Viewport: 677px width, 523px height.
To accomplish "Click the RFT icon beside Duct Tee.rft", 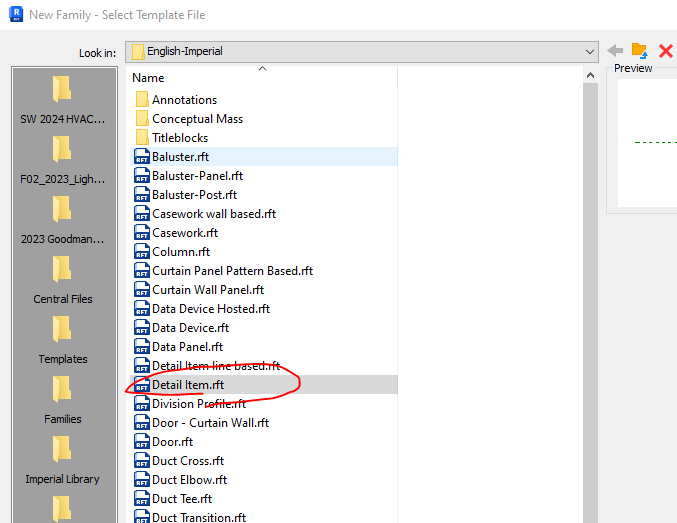I will click(142, 499).
